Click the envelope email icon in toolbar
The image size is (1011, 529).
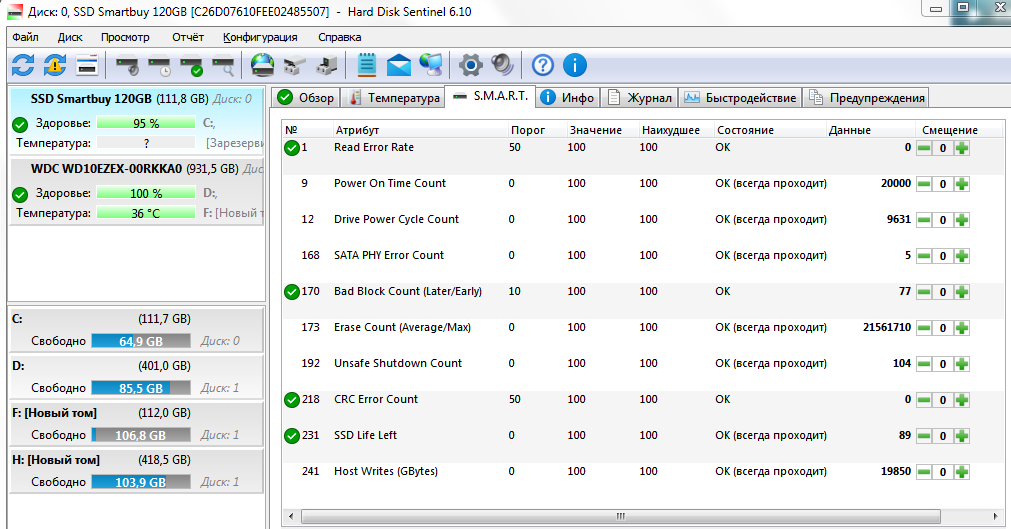(x=399, y=66)
